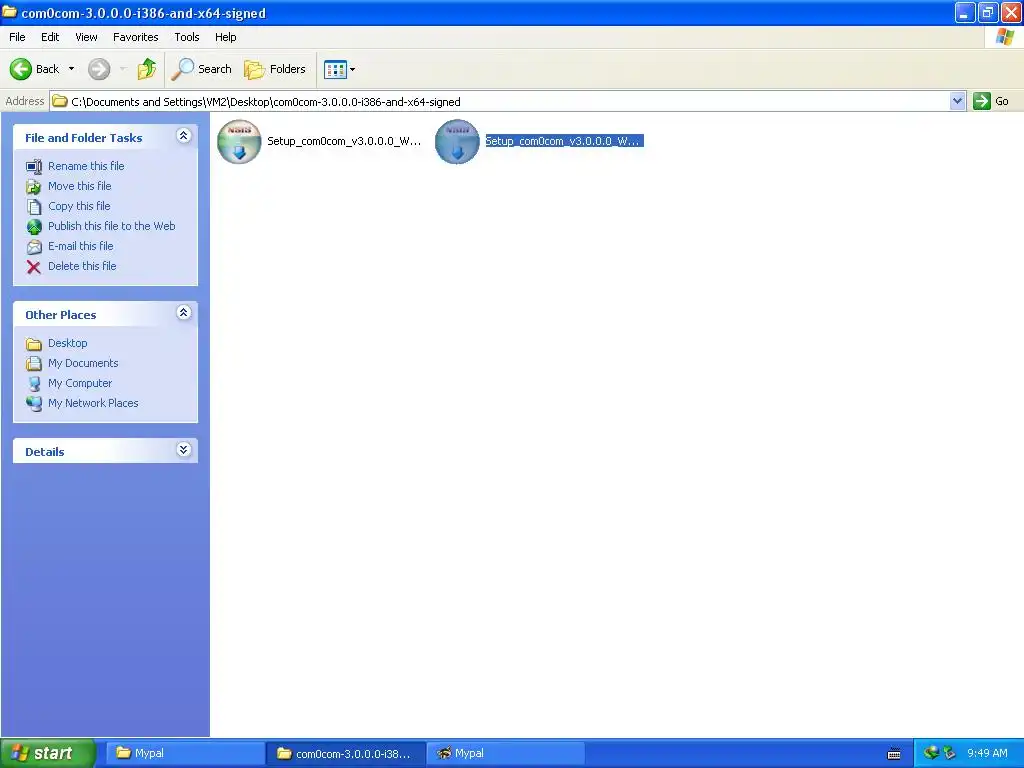Expand the Details panel
This screenshot has width=1024, height=768.
click(x=184, y=450)
